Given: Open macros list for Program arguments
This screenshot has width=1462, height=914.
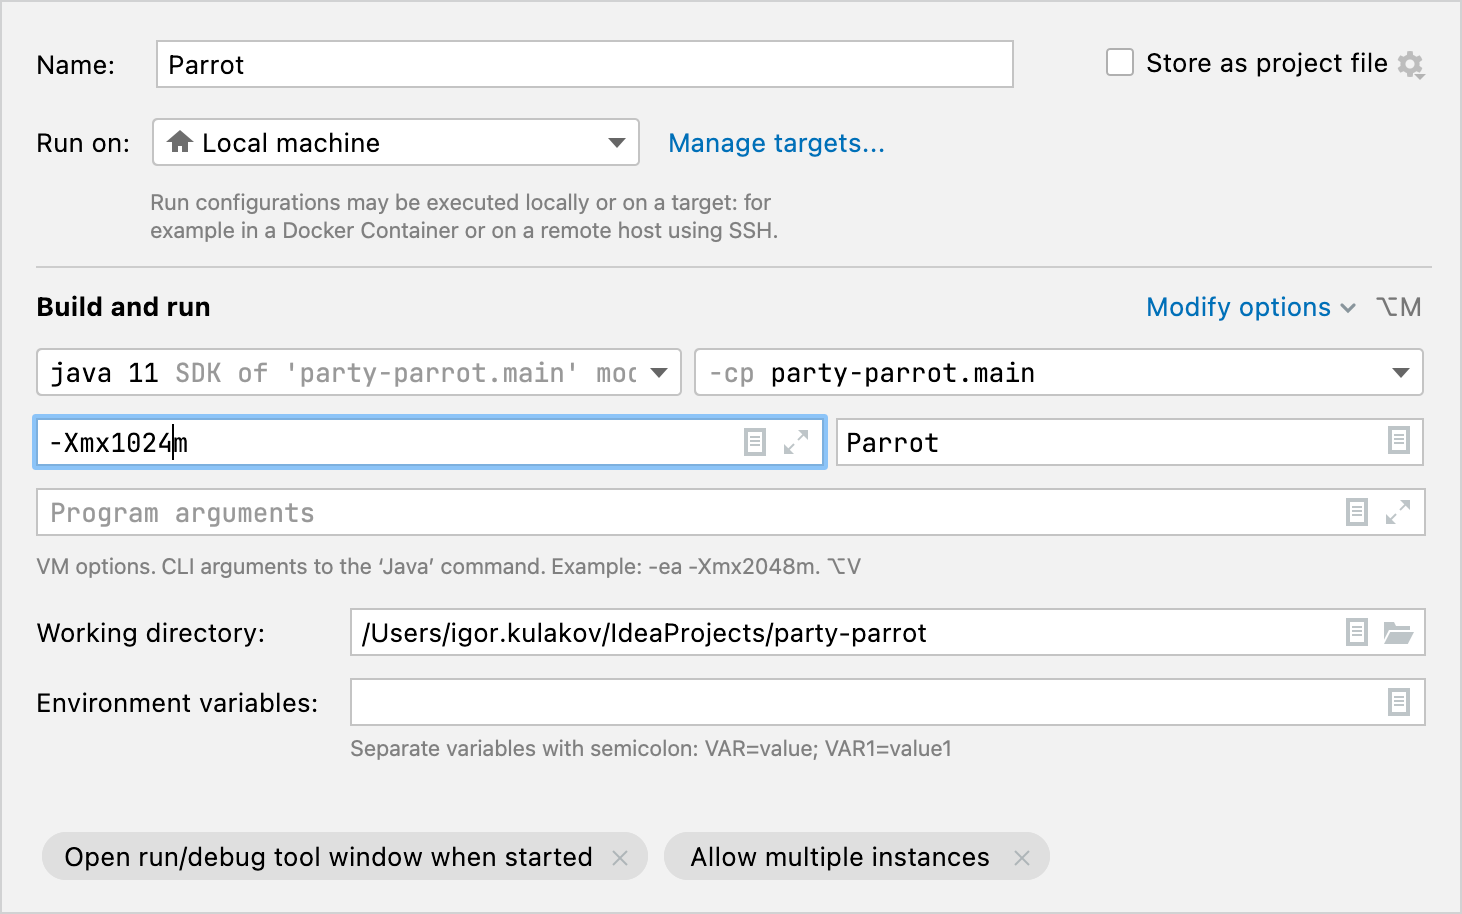Looking at the screenshot, I should coord(1356,512).
